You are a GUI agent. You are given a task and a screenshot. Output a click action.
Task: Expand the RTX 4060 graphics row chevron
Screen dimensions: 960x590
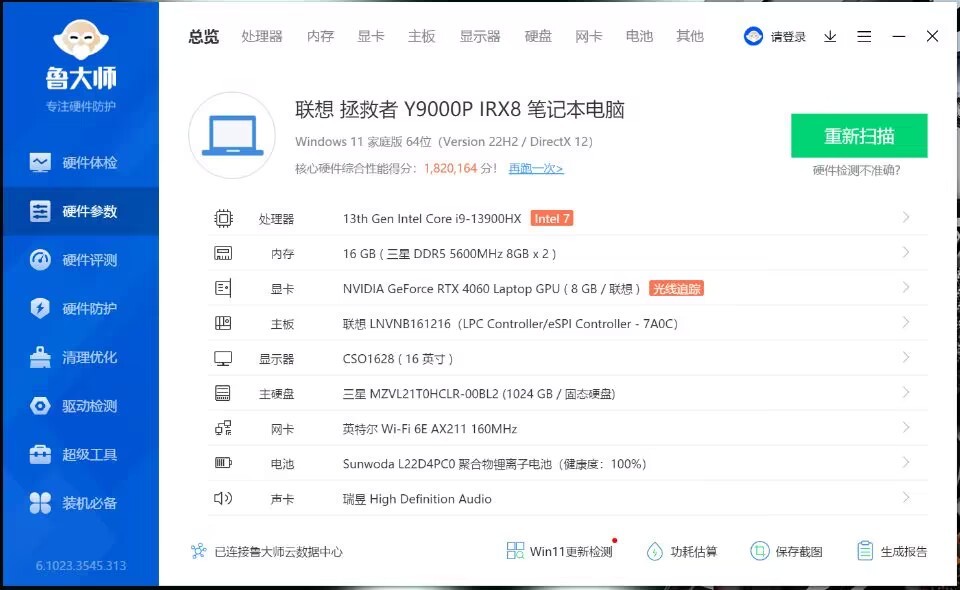click(906, 287)
